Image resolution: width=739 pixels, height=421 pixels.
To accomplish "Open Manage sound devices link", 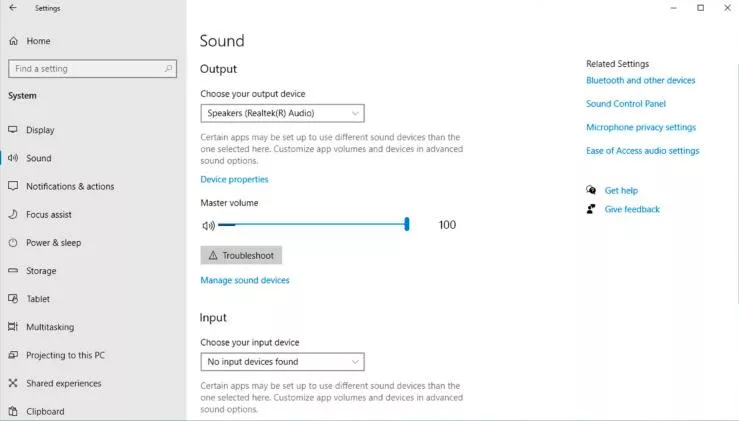I will coord(245,281).
